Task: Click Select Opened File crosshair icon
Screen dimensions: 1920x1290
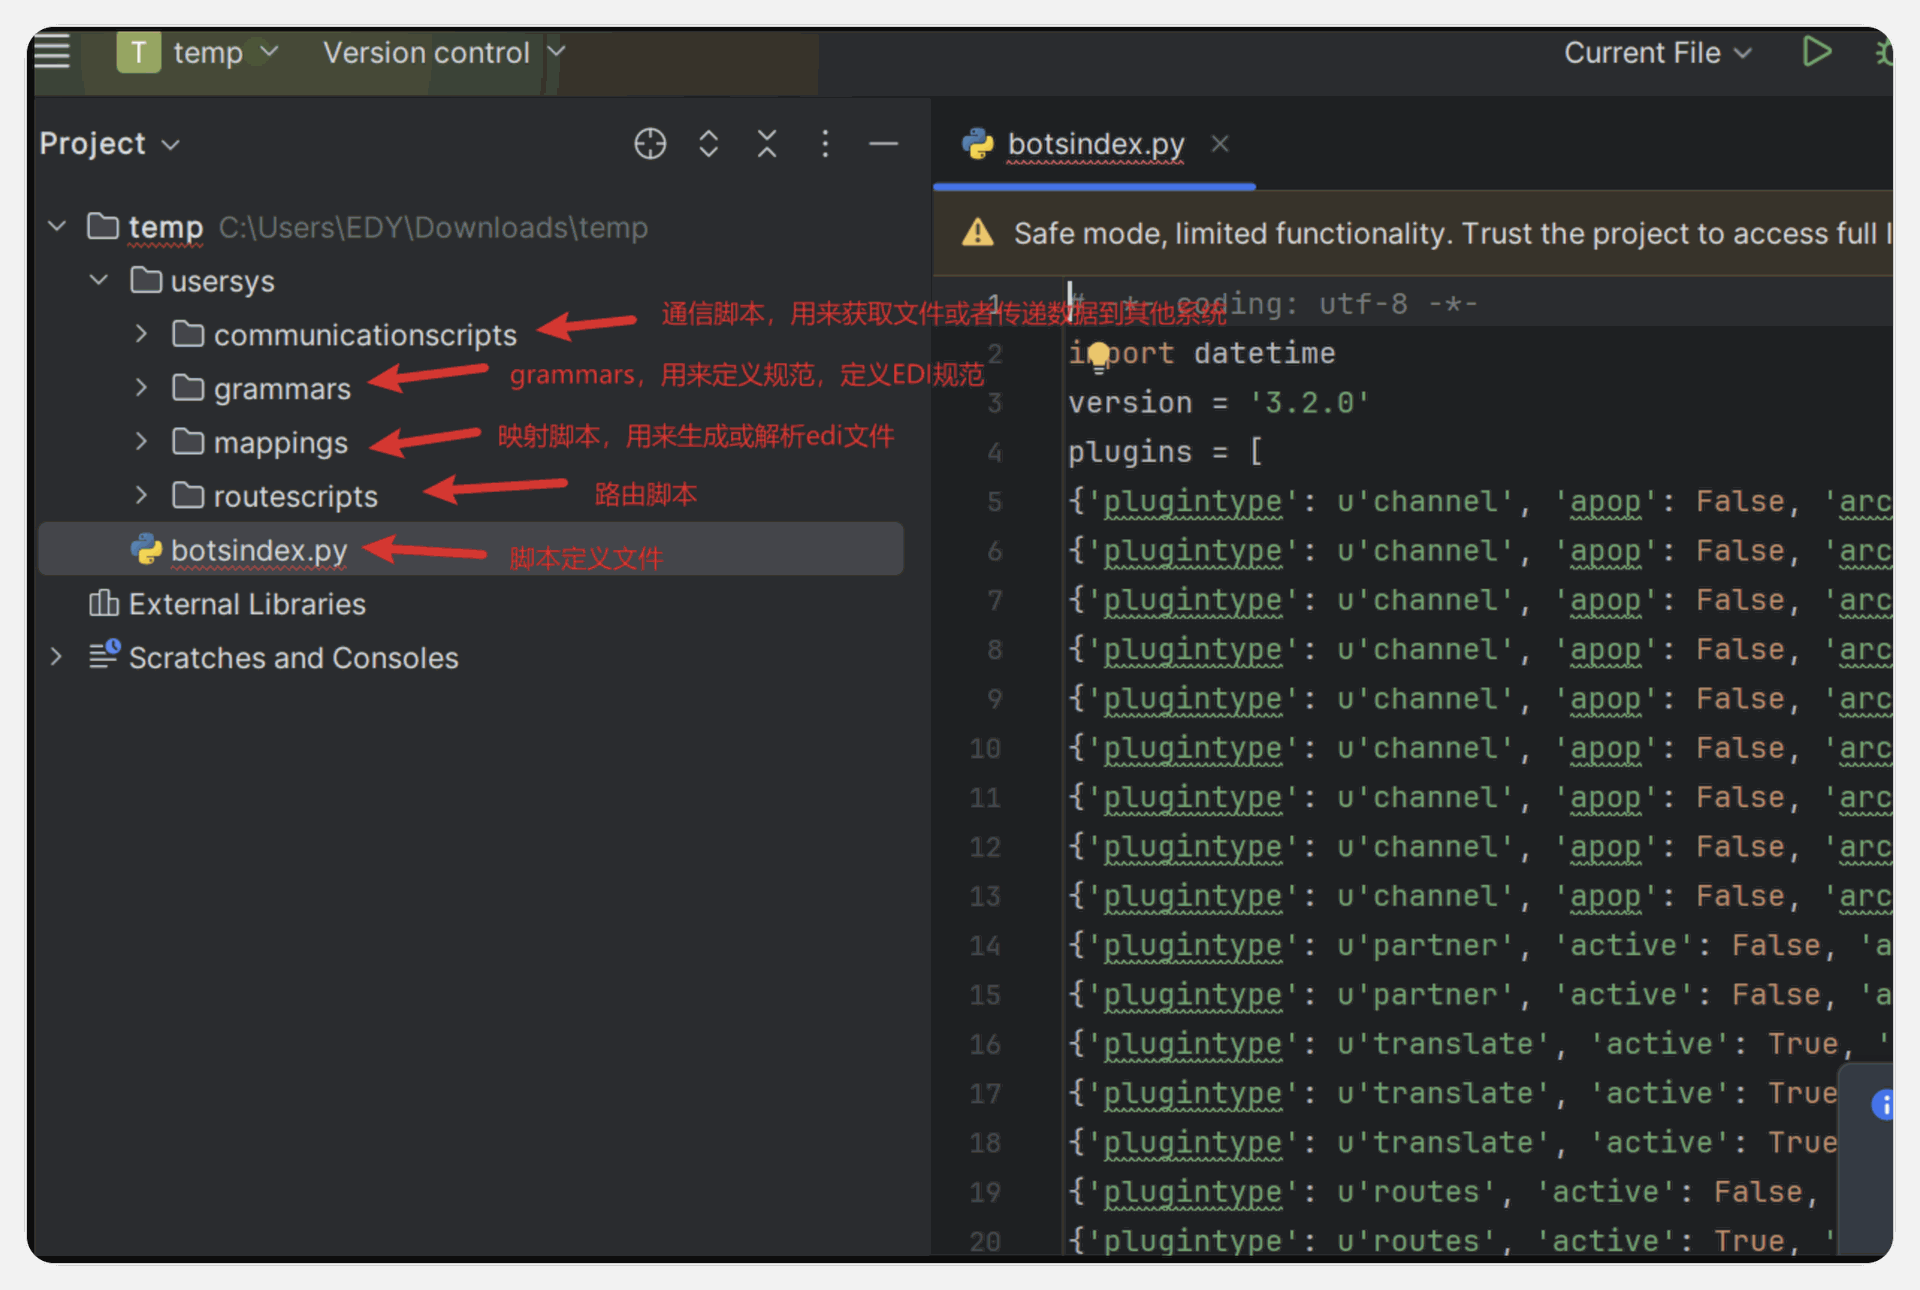Action: (x=650, y=144)
